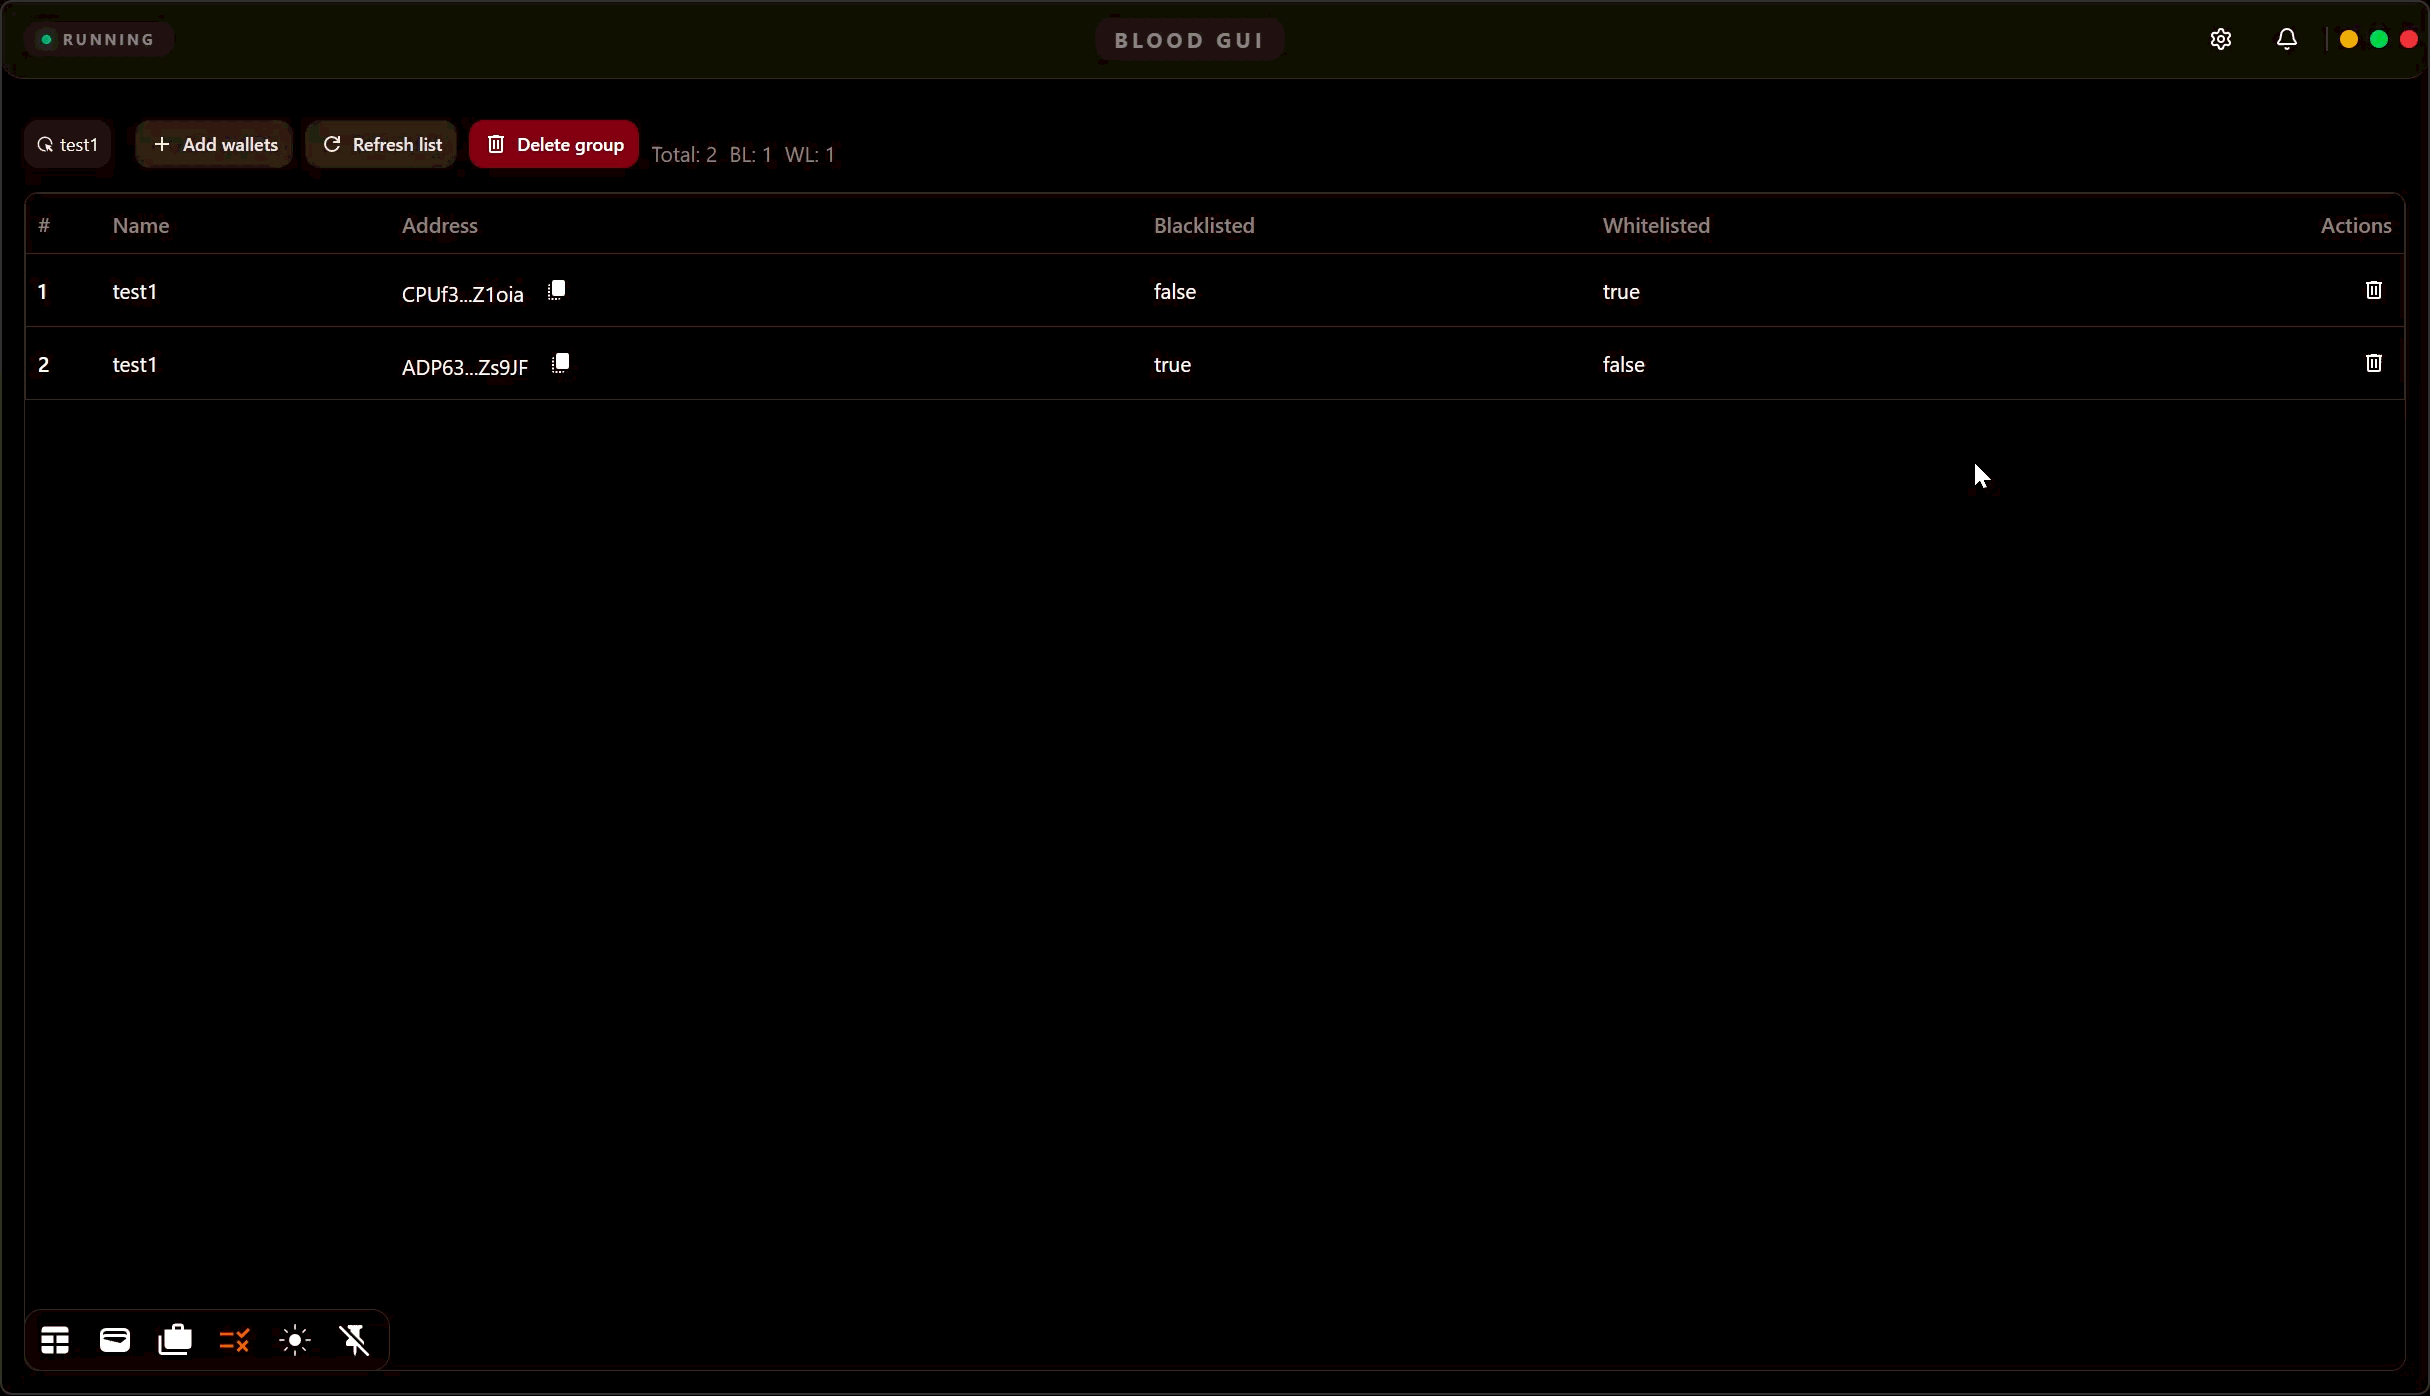This screenshot has width=2430, height=1396.
Task: Select address text ADP63...Zs9JF
Action: [x=465, y=367]
